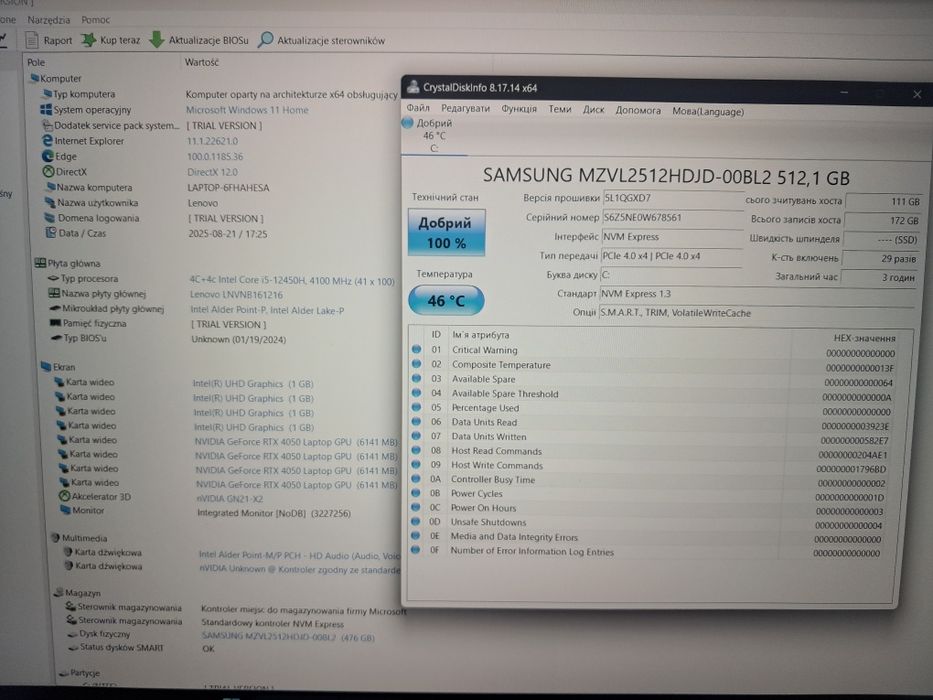Open the Теми menu in CrystalDiskInfo
The image size is (933, 700).
tap(560, 109)
